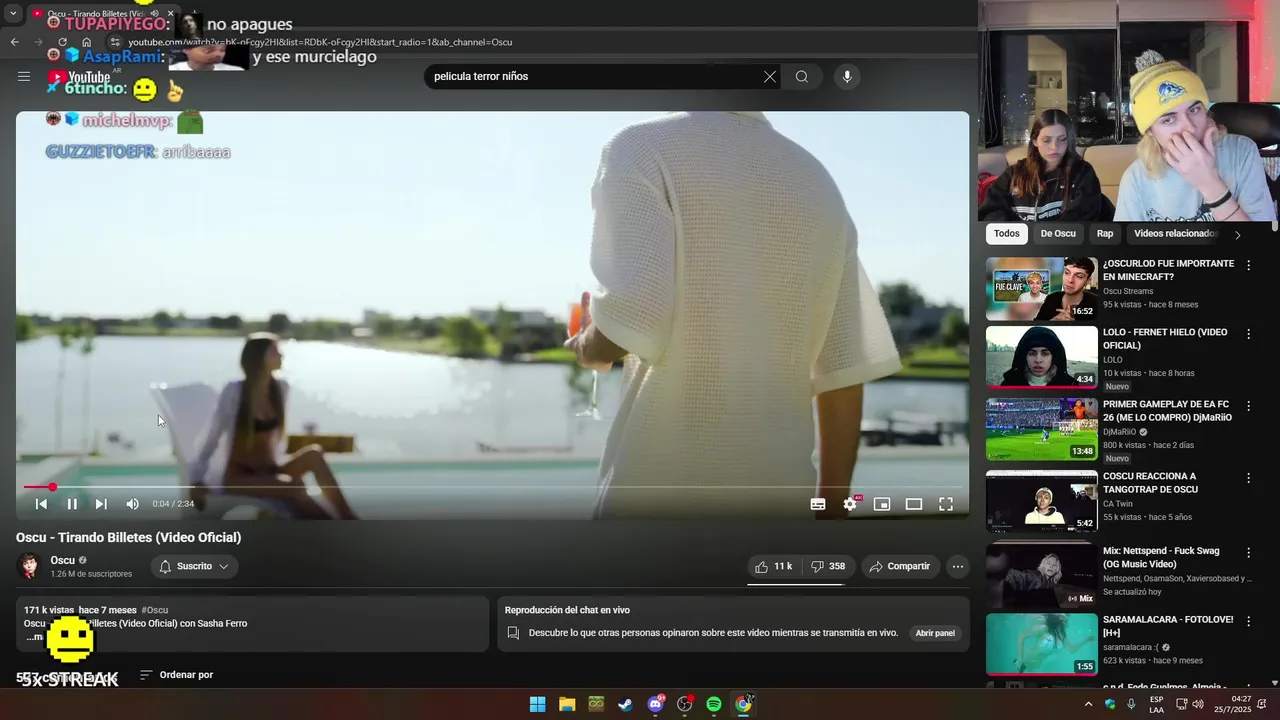Open options for Nettspend mix
The width and height of the screenshot is (1280, 720).
point(1248,553)
